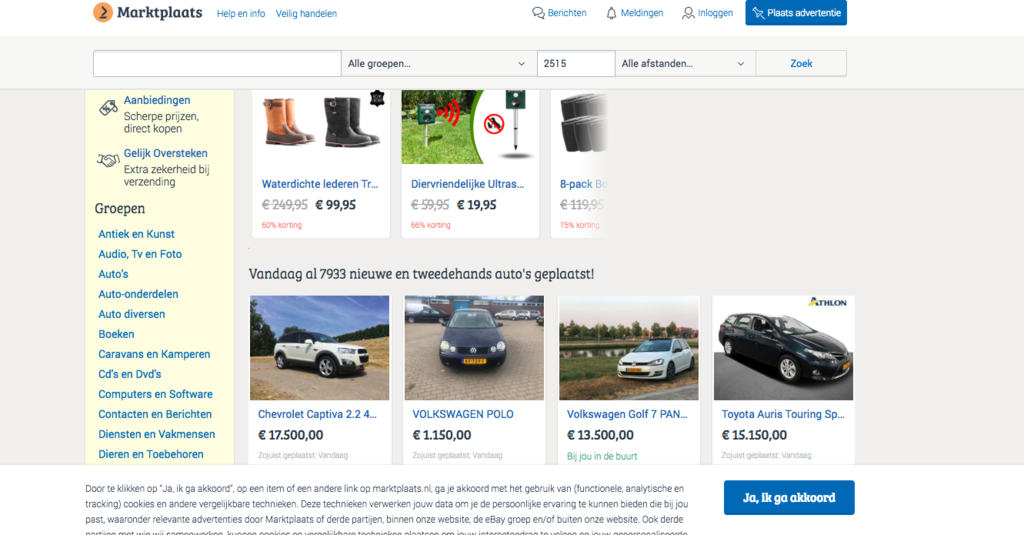The image size is (1024, 535).
Task: Click the postcode field showing 2515
Action: pyautogui.click(x=576, y=63)
